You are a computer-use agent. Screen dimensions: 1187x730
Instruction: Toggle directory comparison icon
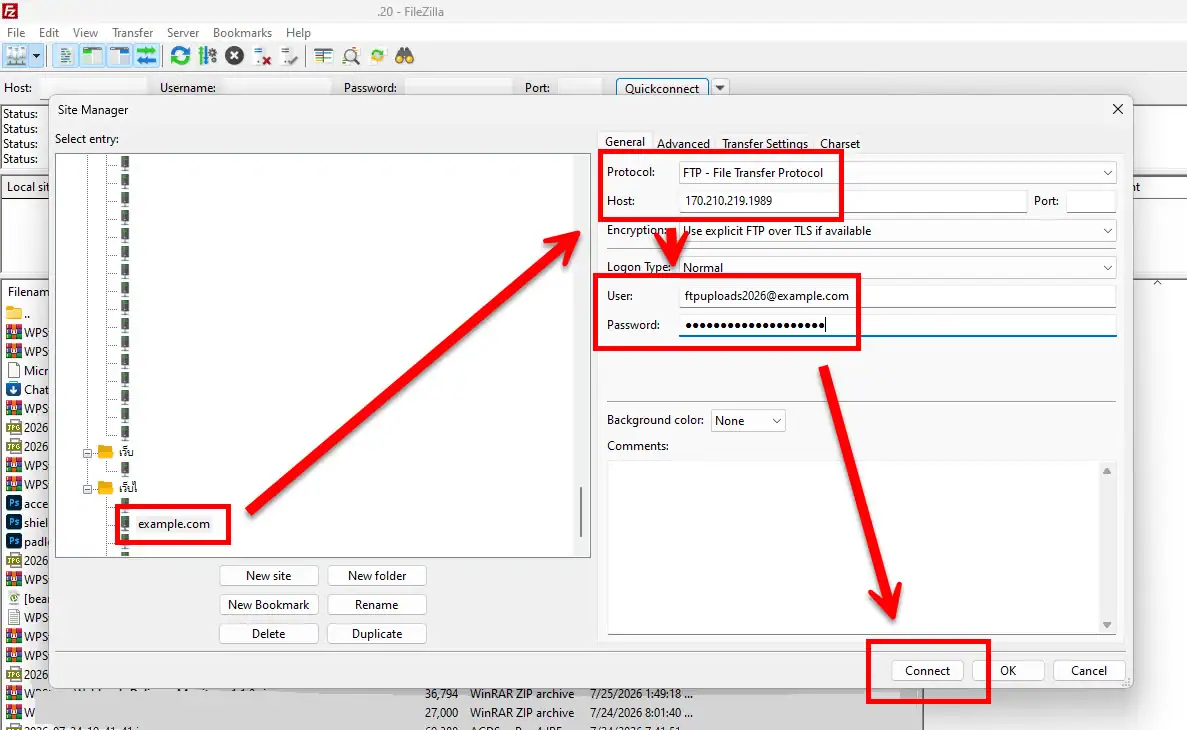point(350,56)
